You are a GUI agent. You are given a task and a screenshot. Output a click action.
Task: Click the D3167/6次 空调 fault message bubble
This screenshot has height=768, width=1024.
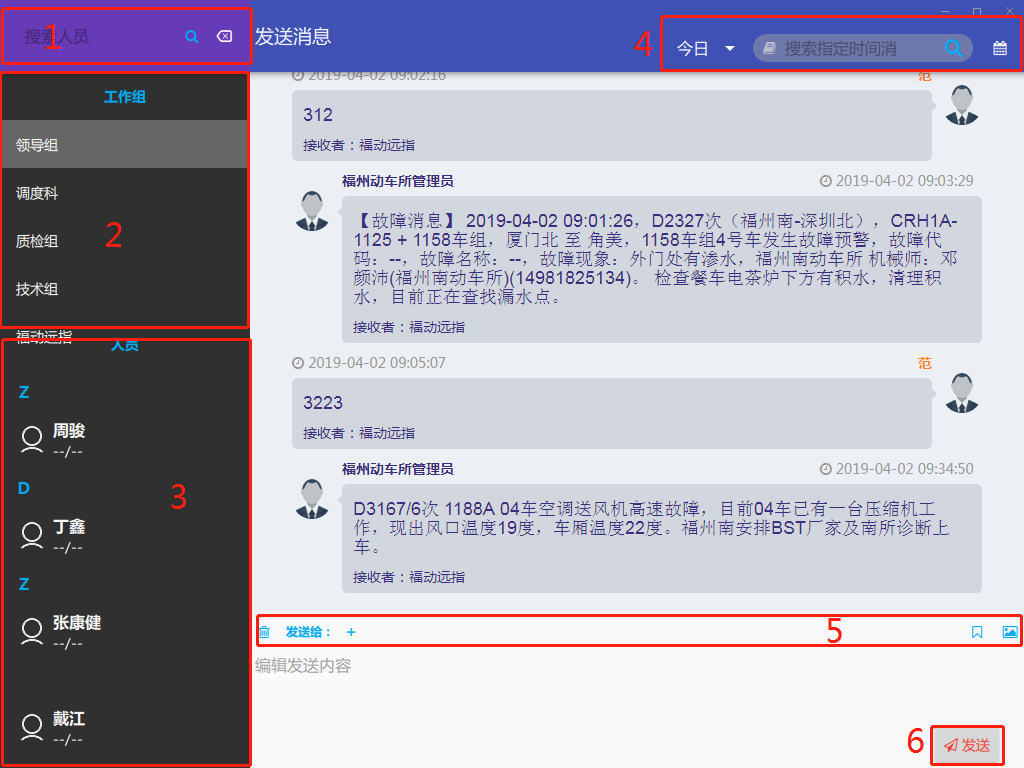662,539
